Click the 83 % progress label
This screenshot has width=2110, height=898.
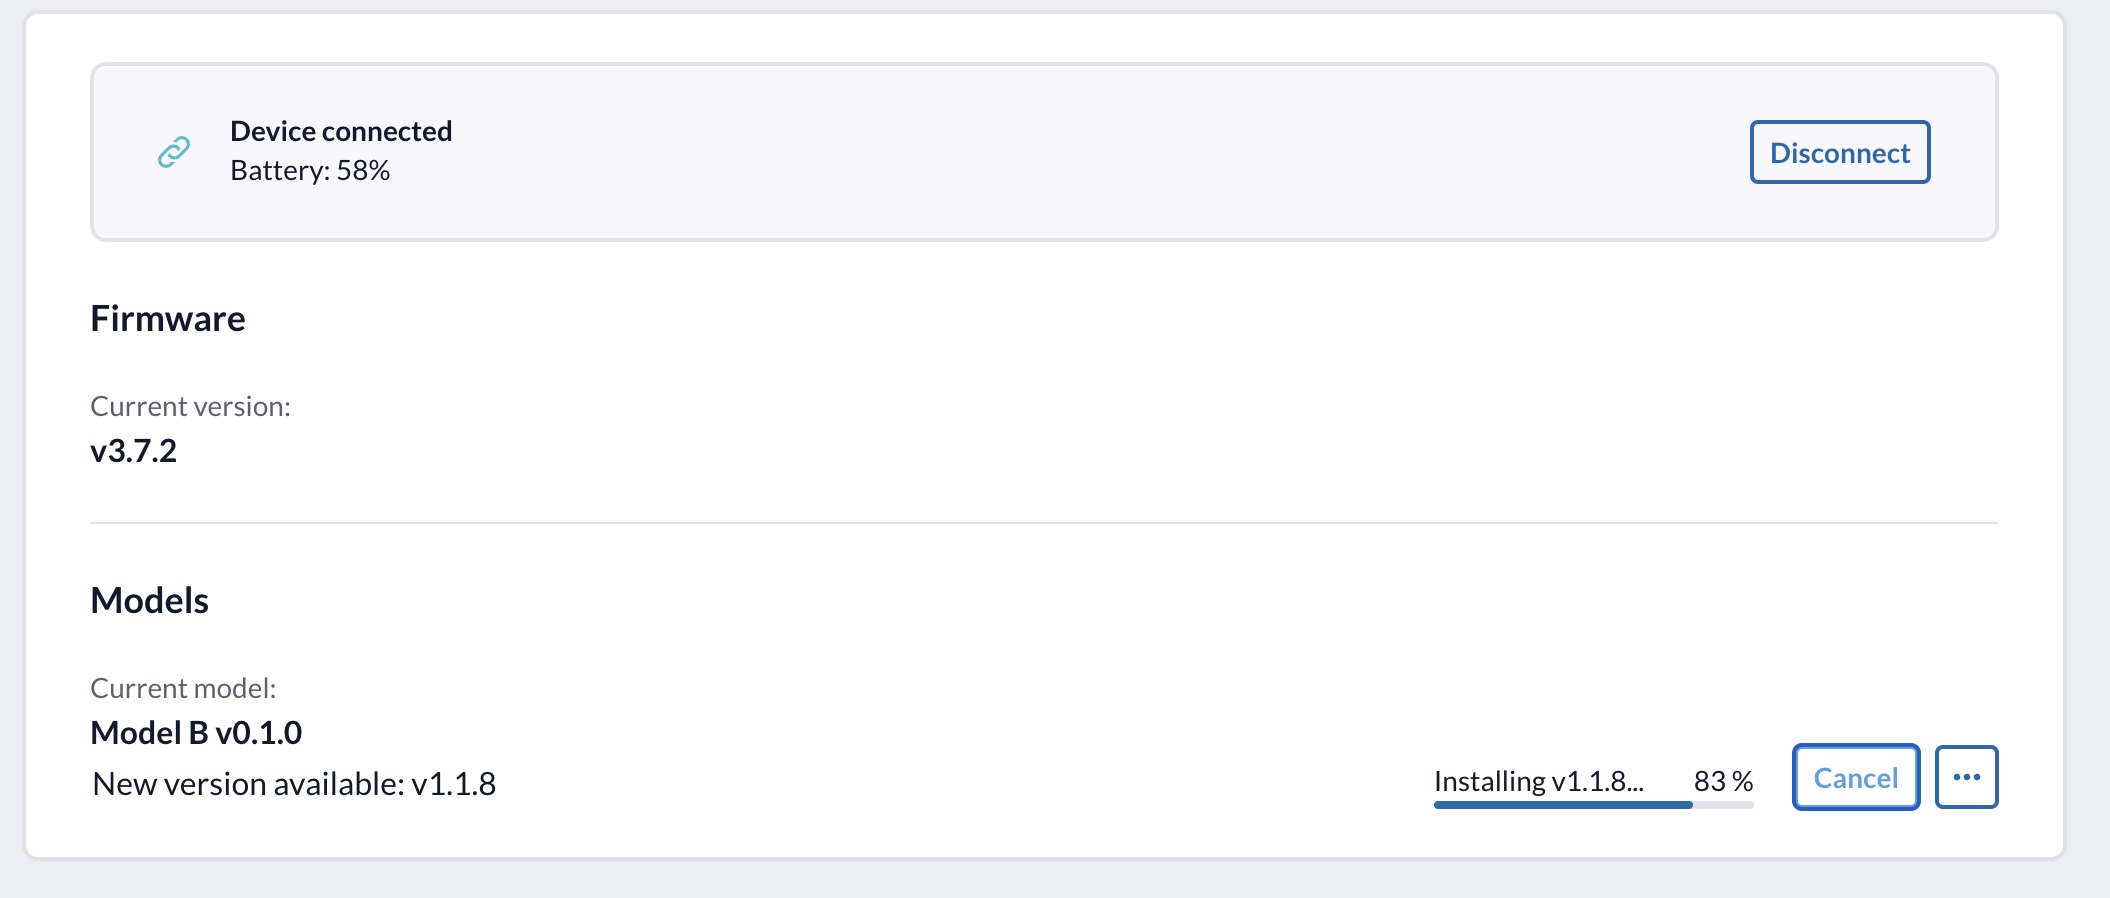pyautogui.click(x=1723, y=781)
